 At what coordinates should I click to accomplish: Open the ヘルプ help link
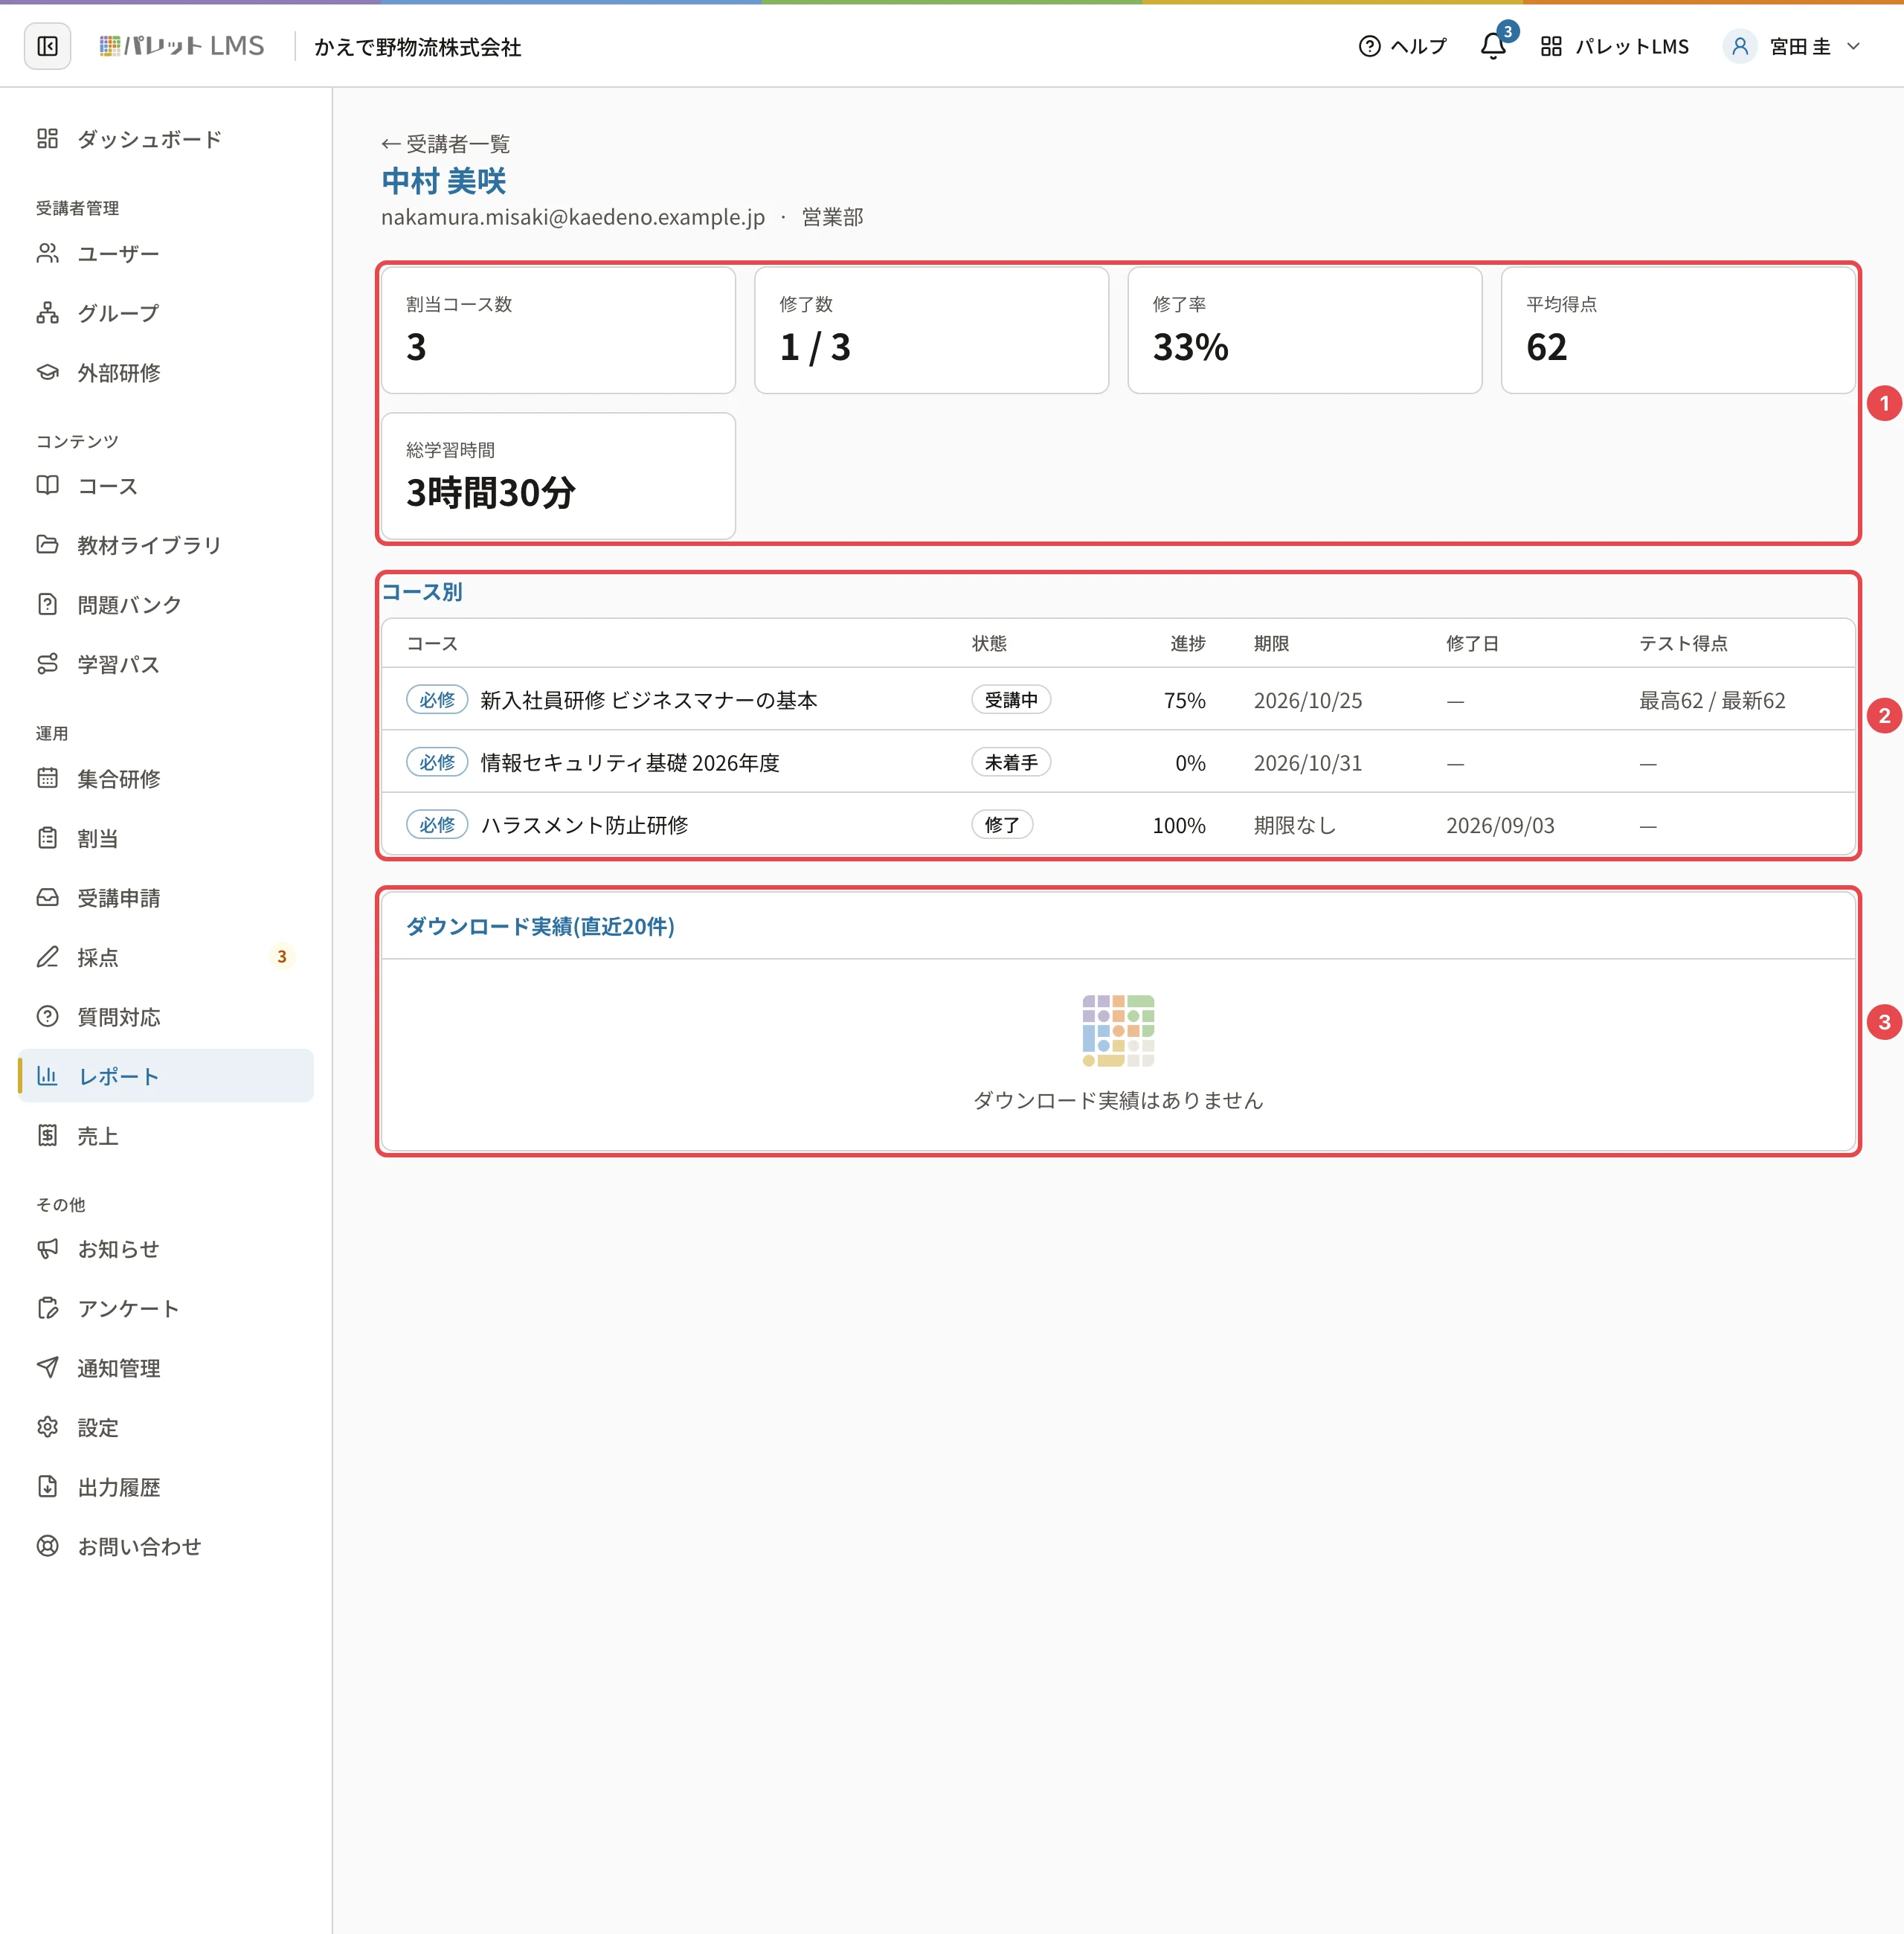[1402, 46]
